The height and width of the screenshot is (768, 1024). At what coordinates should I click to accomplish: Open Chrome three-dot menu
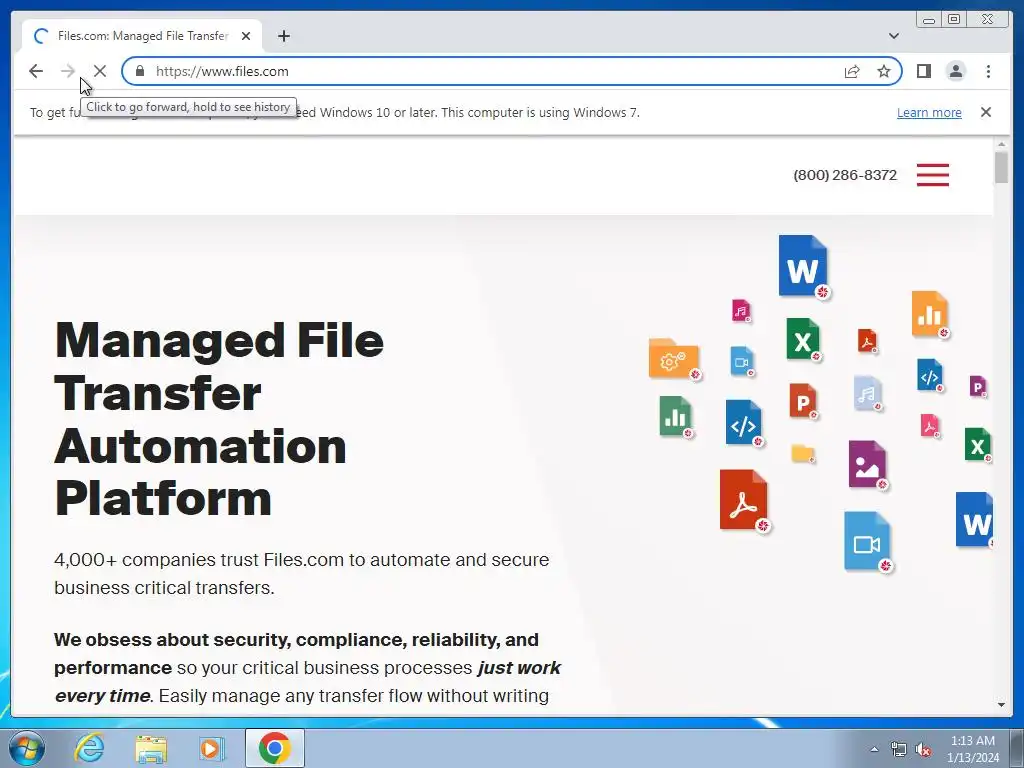click(988, 71)
